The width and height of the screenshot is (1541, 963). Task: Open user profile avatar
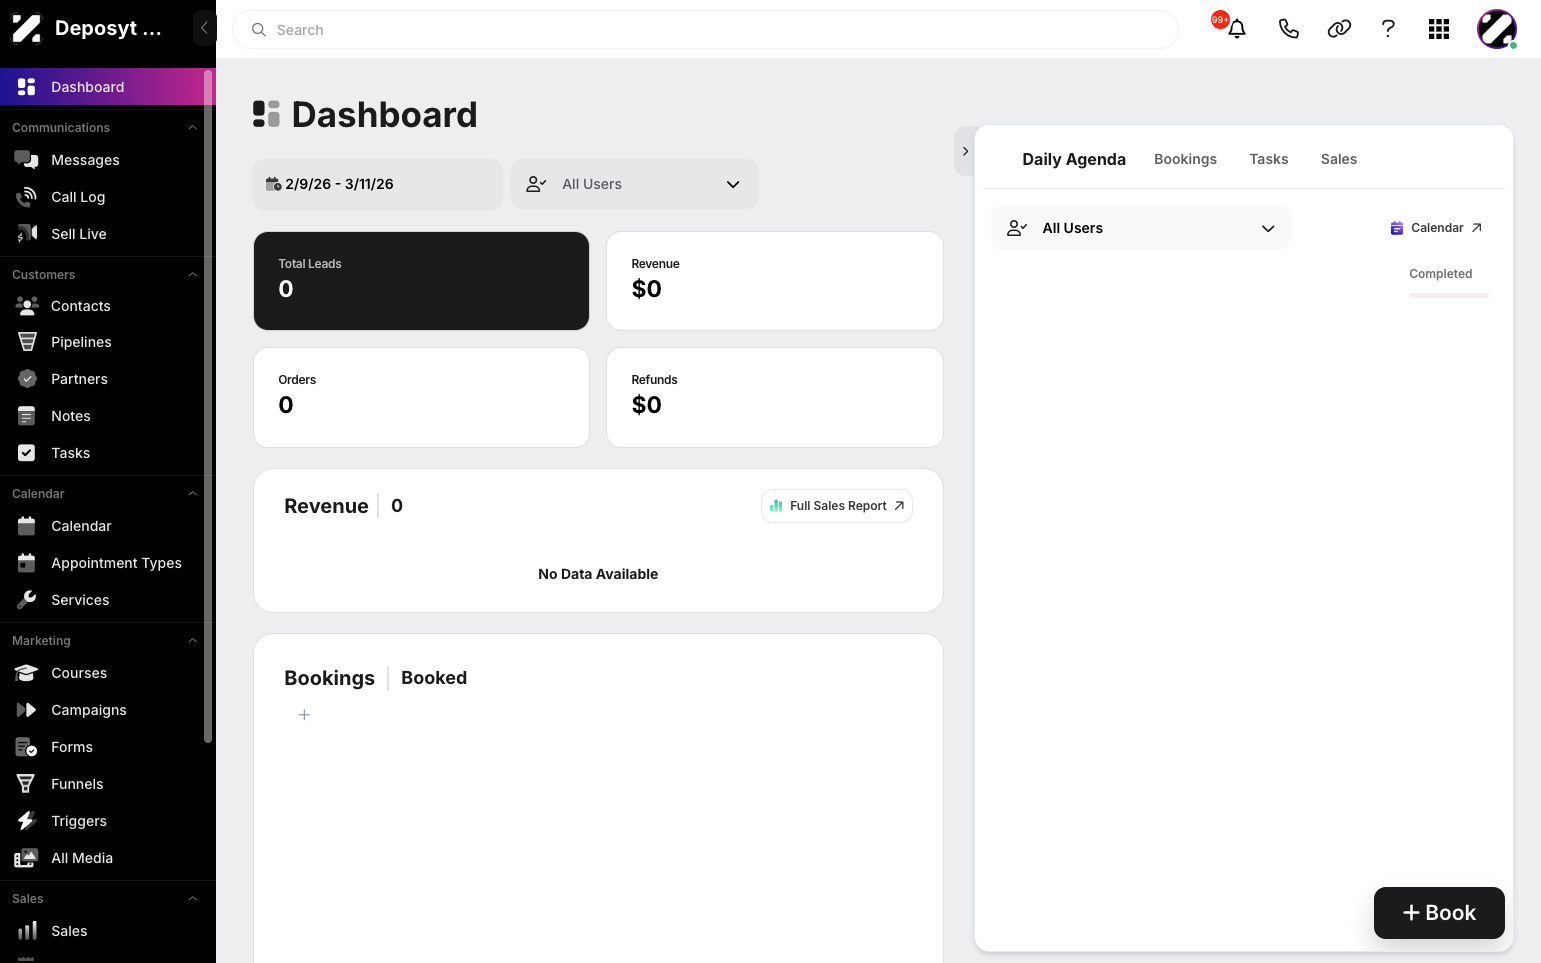pos(1497,29)
